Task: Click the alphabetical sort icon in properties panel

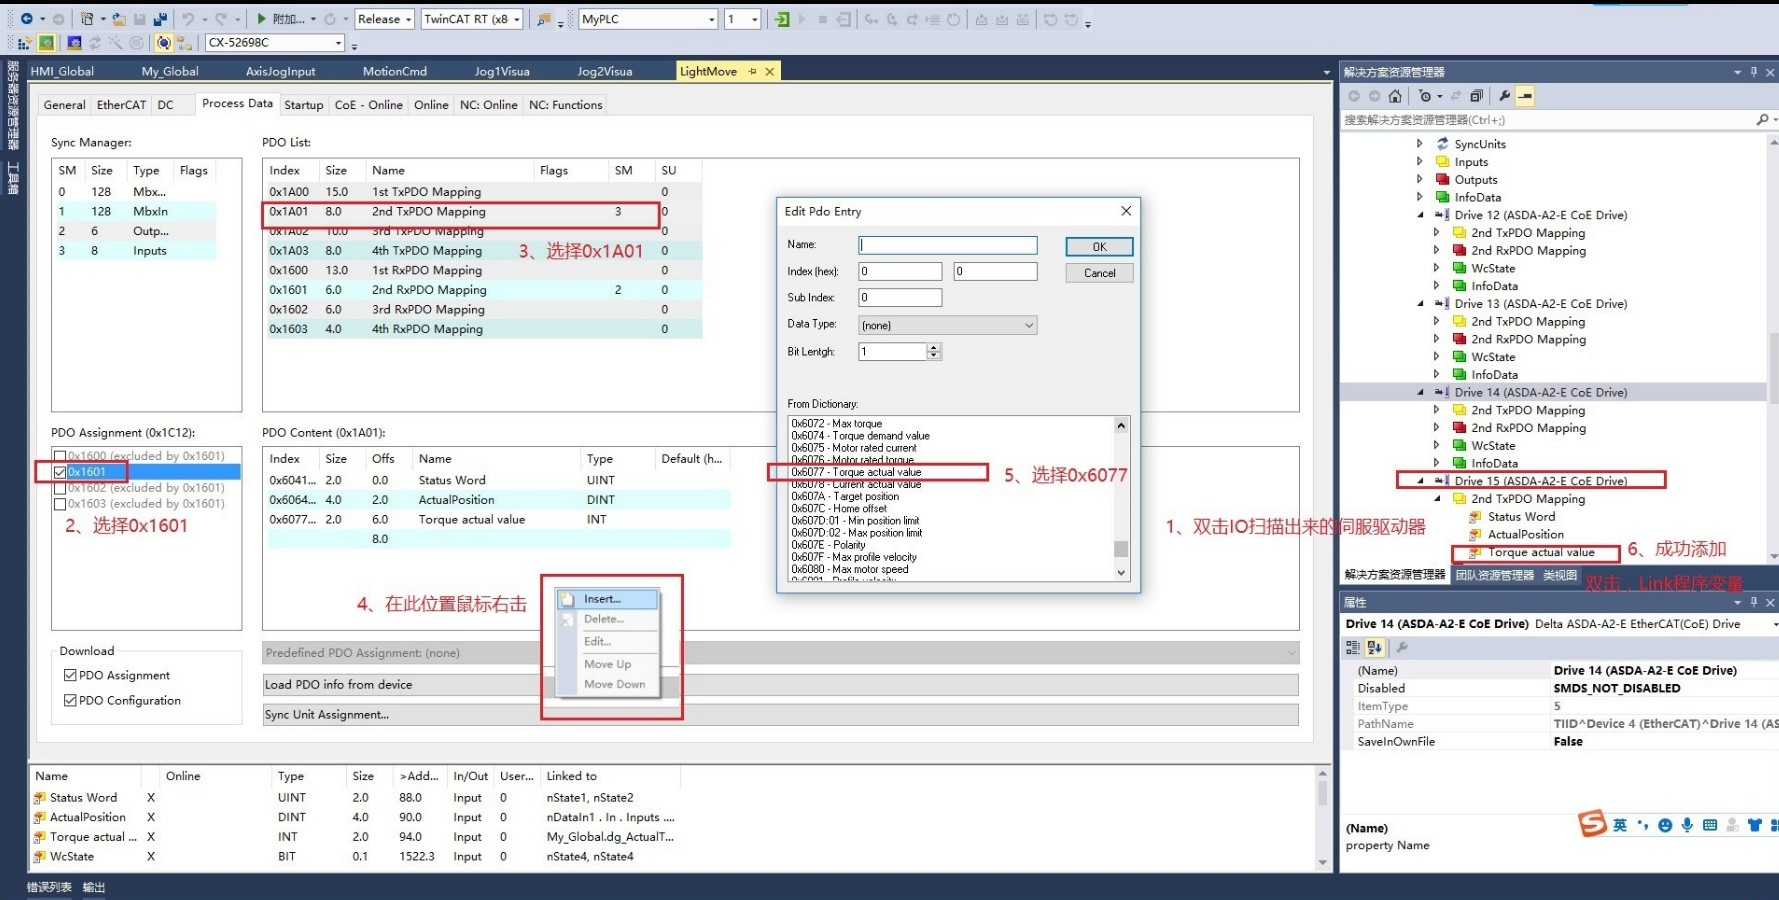Action: click(x=1375, y=648)
